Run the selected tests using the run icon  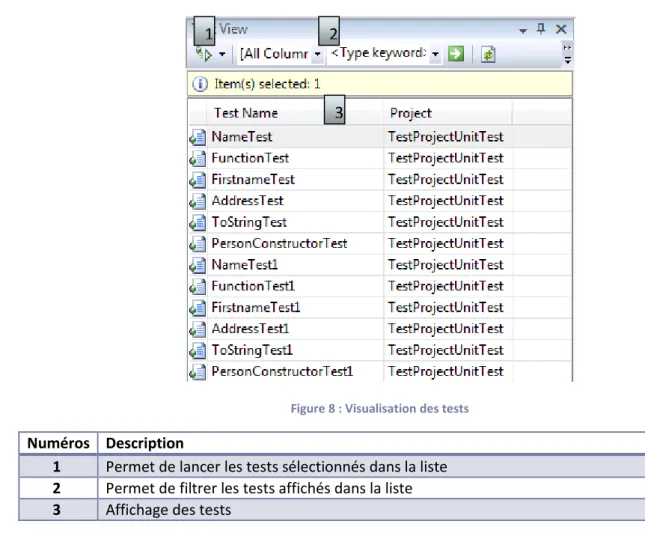pyautogui.click(x=204, y=54)
